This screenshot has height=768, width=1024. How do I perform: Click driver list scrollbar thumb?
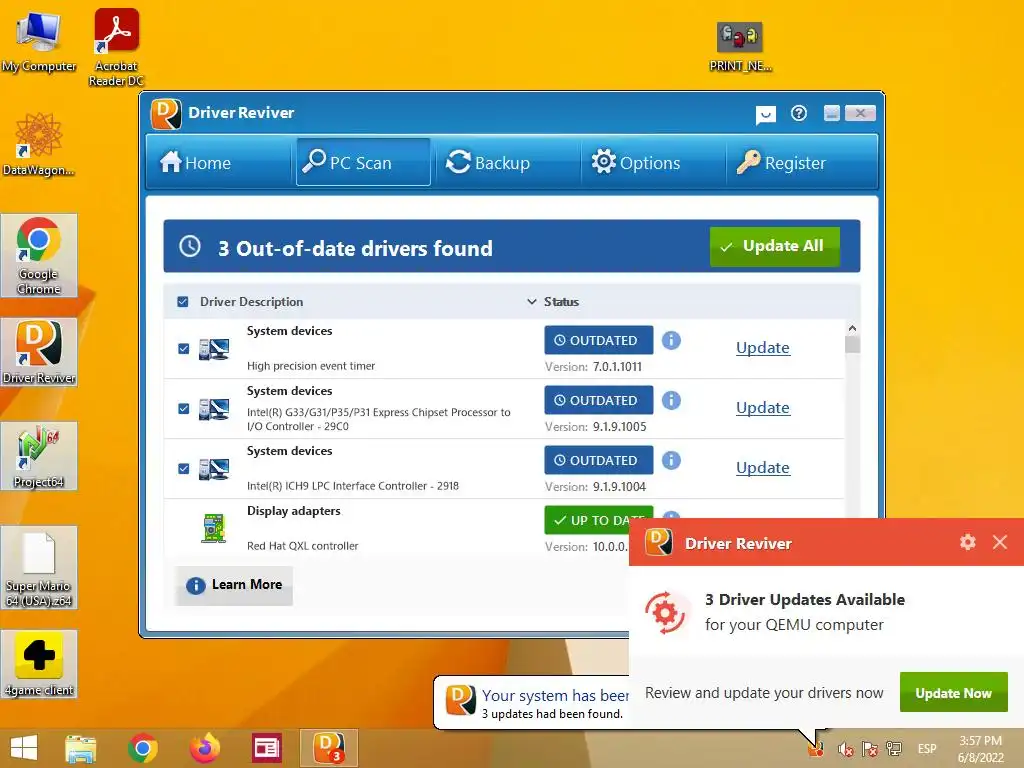tap(852, 344)
